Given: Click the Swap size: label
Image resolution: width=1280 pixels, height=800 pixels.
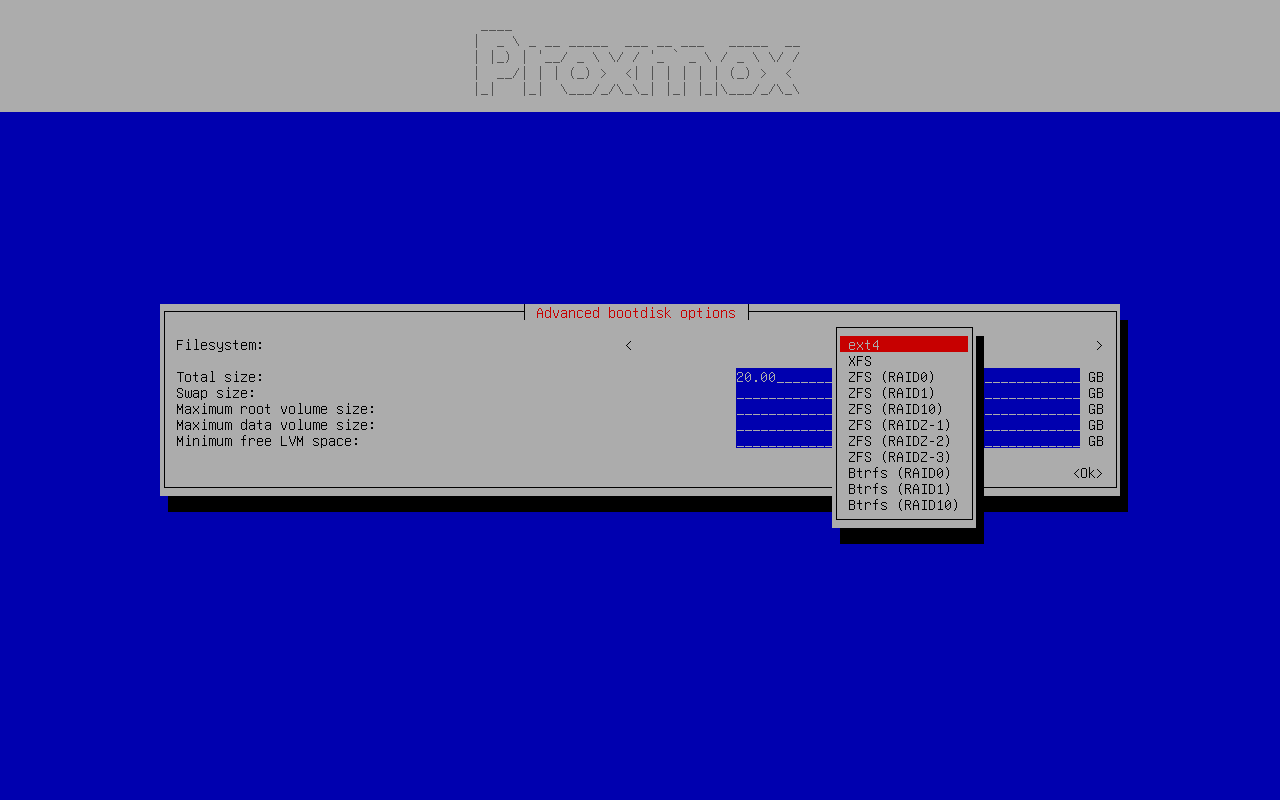Looking at the screenshot, I should click(x=216, y=393).
